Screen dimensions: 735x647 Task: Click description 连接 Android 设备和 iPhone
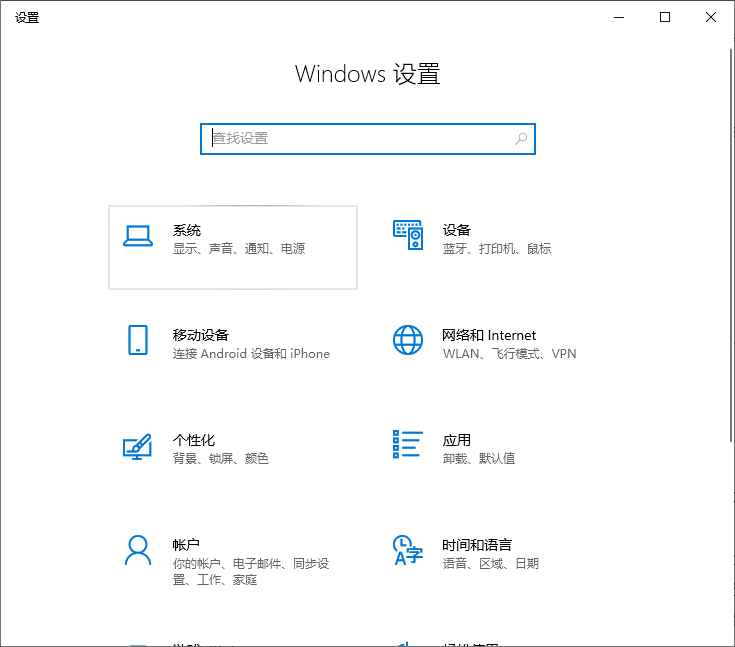251,354
